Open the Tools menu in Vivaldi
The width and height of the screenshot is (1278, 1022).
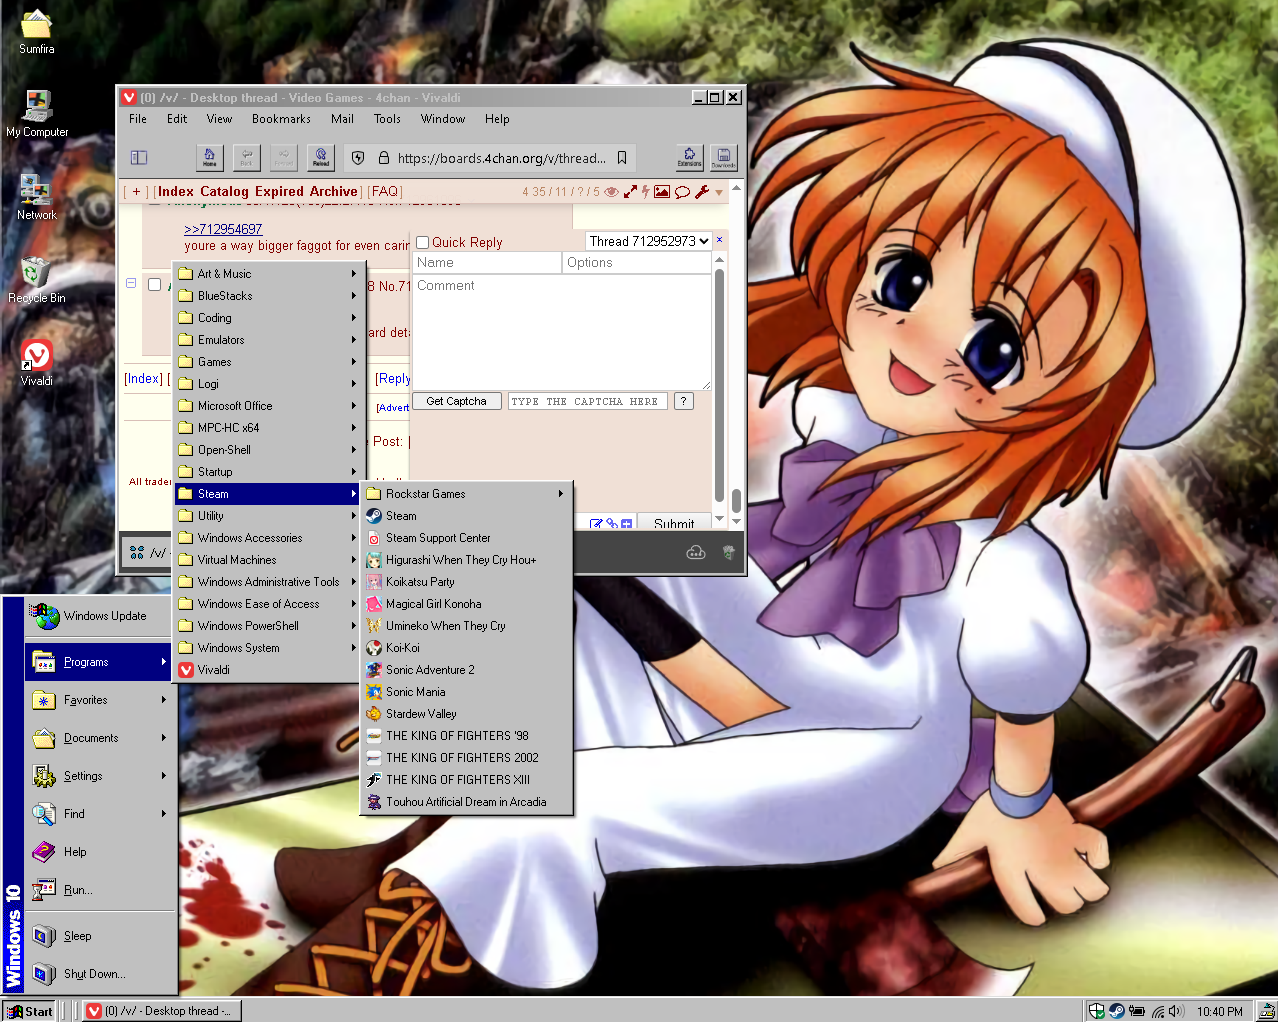coord(387,119)
